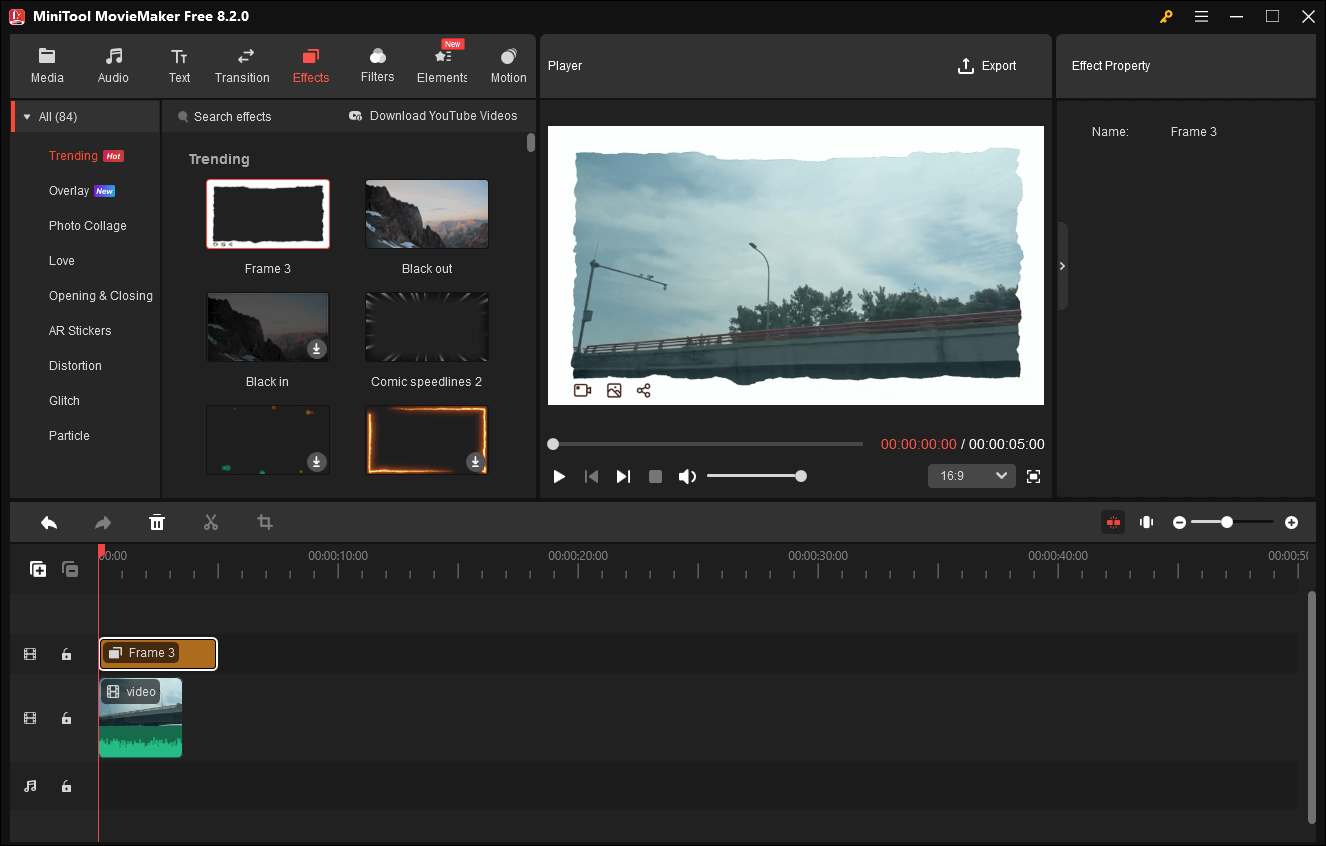
Task: Open the hamburger menu in the title bar
Action: coord(1201,16)
